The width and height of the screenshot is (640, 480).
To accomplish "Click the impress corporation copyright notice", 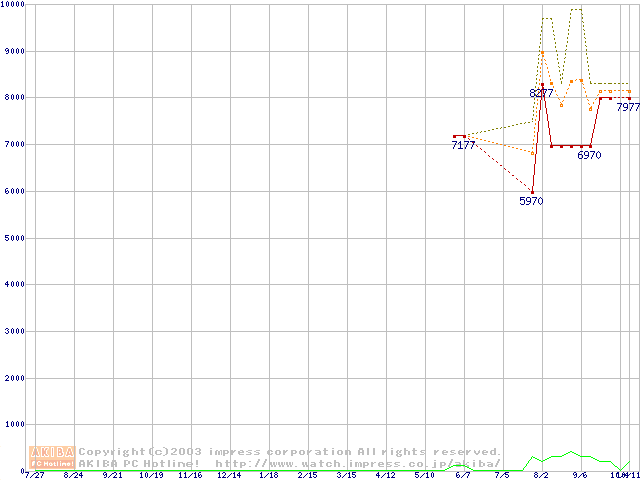I will tap(290, 452).
